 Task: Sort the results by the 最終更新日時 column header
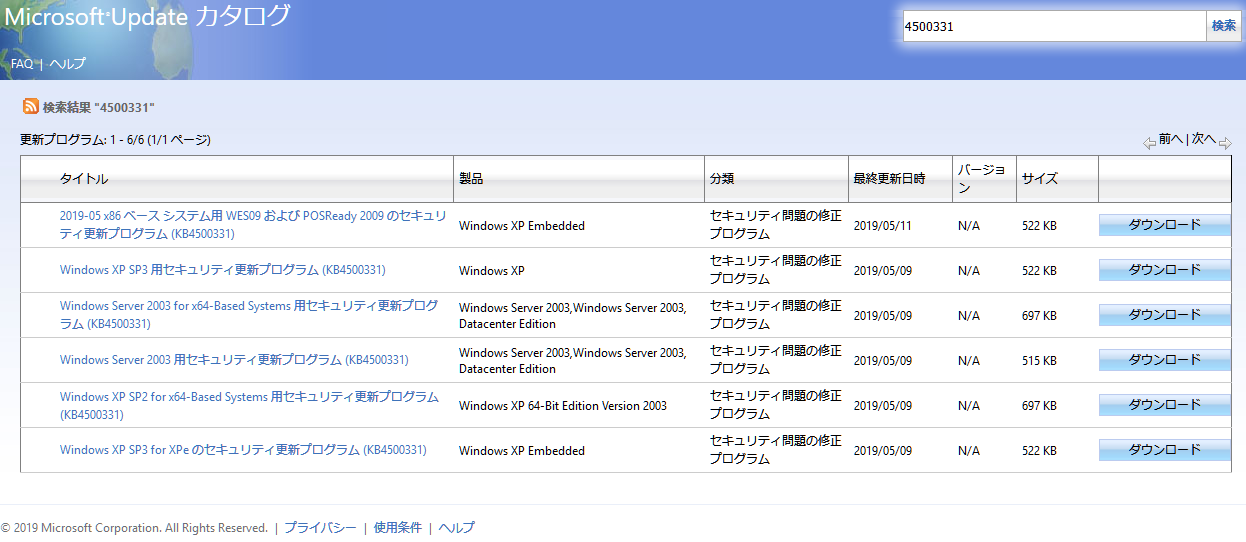(x=889, y=179)
